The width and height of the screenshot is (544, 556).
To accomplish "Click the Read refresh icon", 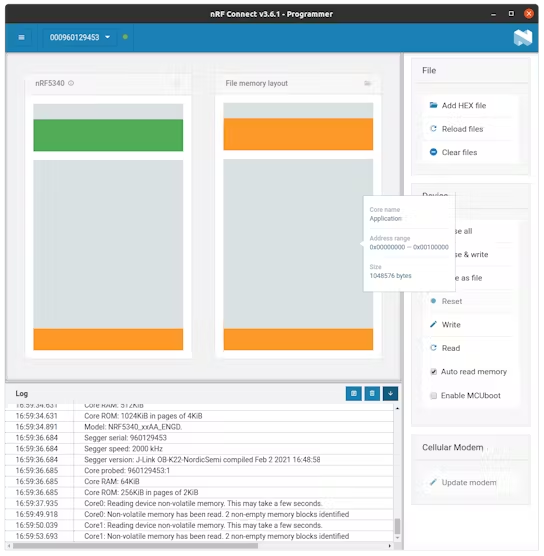I will [433, 348].
